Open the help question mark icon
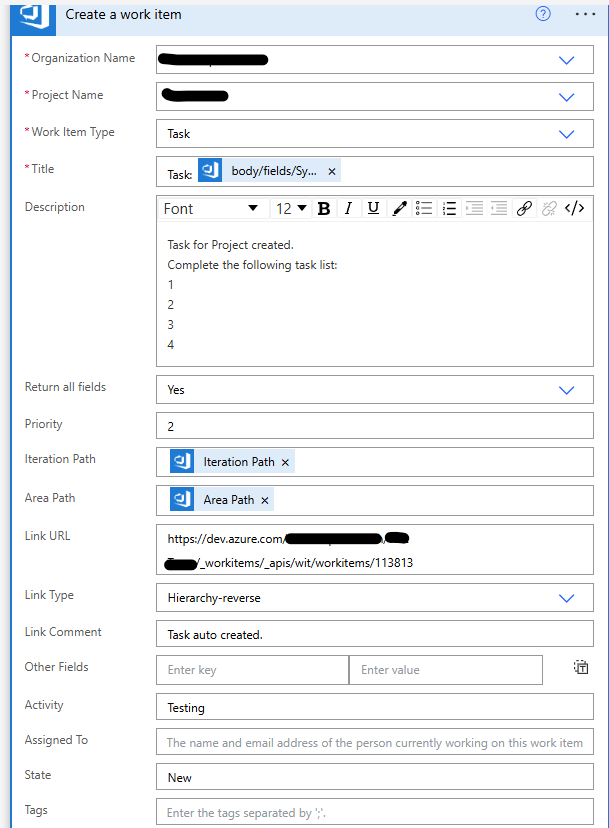Screen dimensions: 609x828 pyautogui.click(x=543, y=14)
